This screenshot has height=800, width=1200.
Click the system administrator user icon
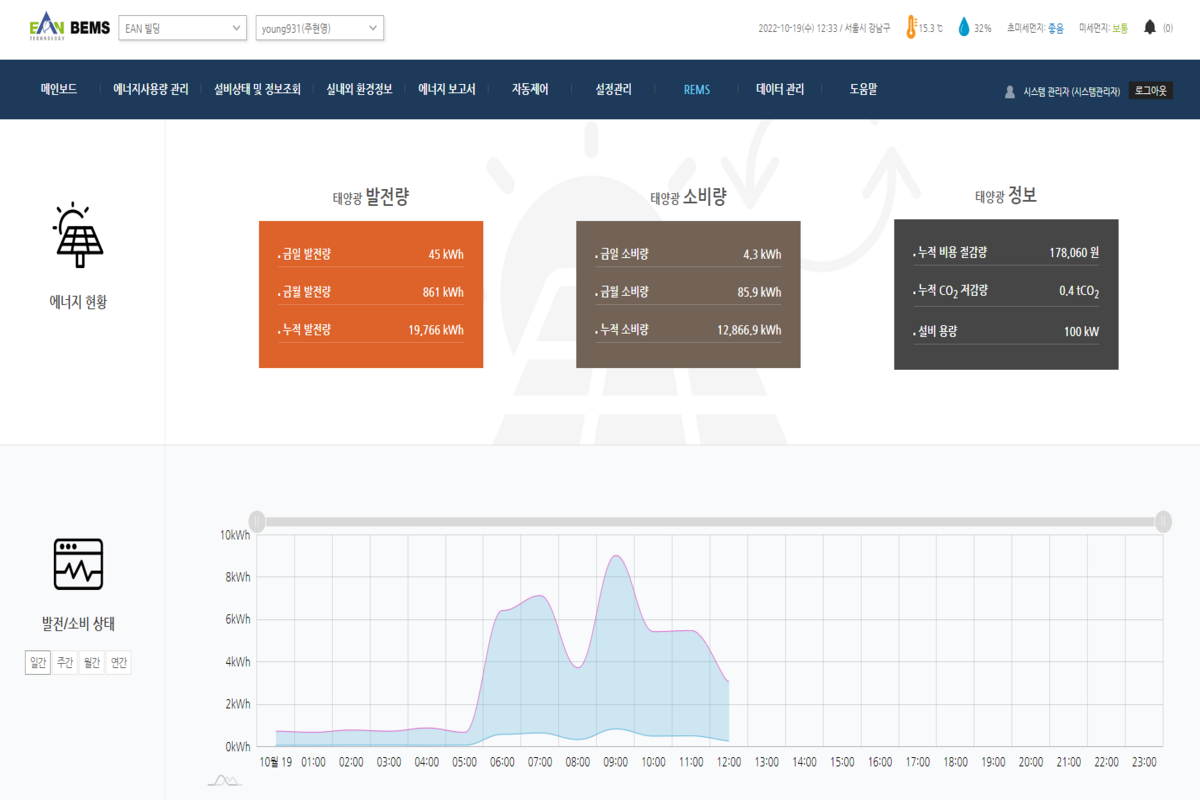[1010, 91]
